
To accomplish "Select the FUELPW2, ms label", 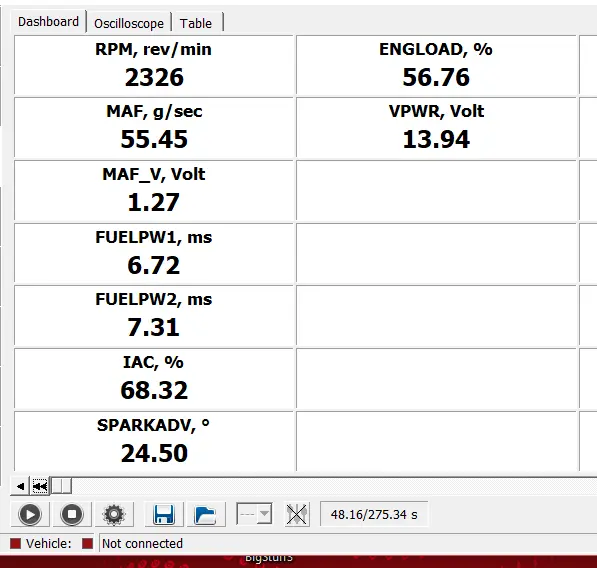I will click(x=154, y=300).
